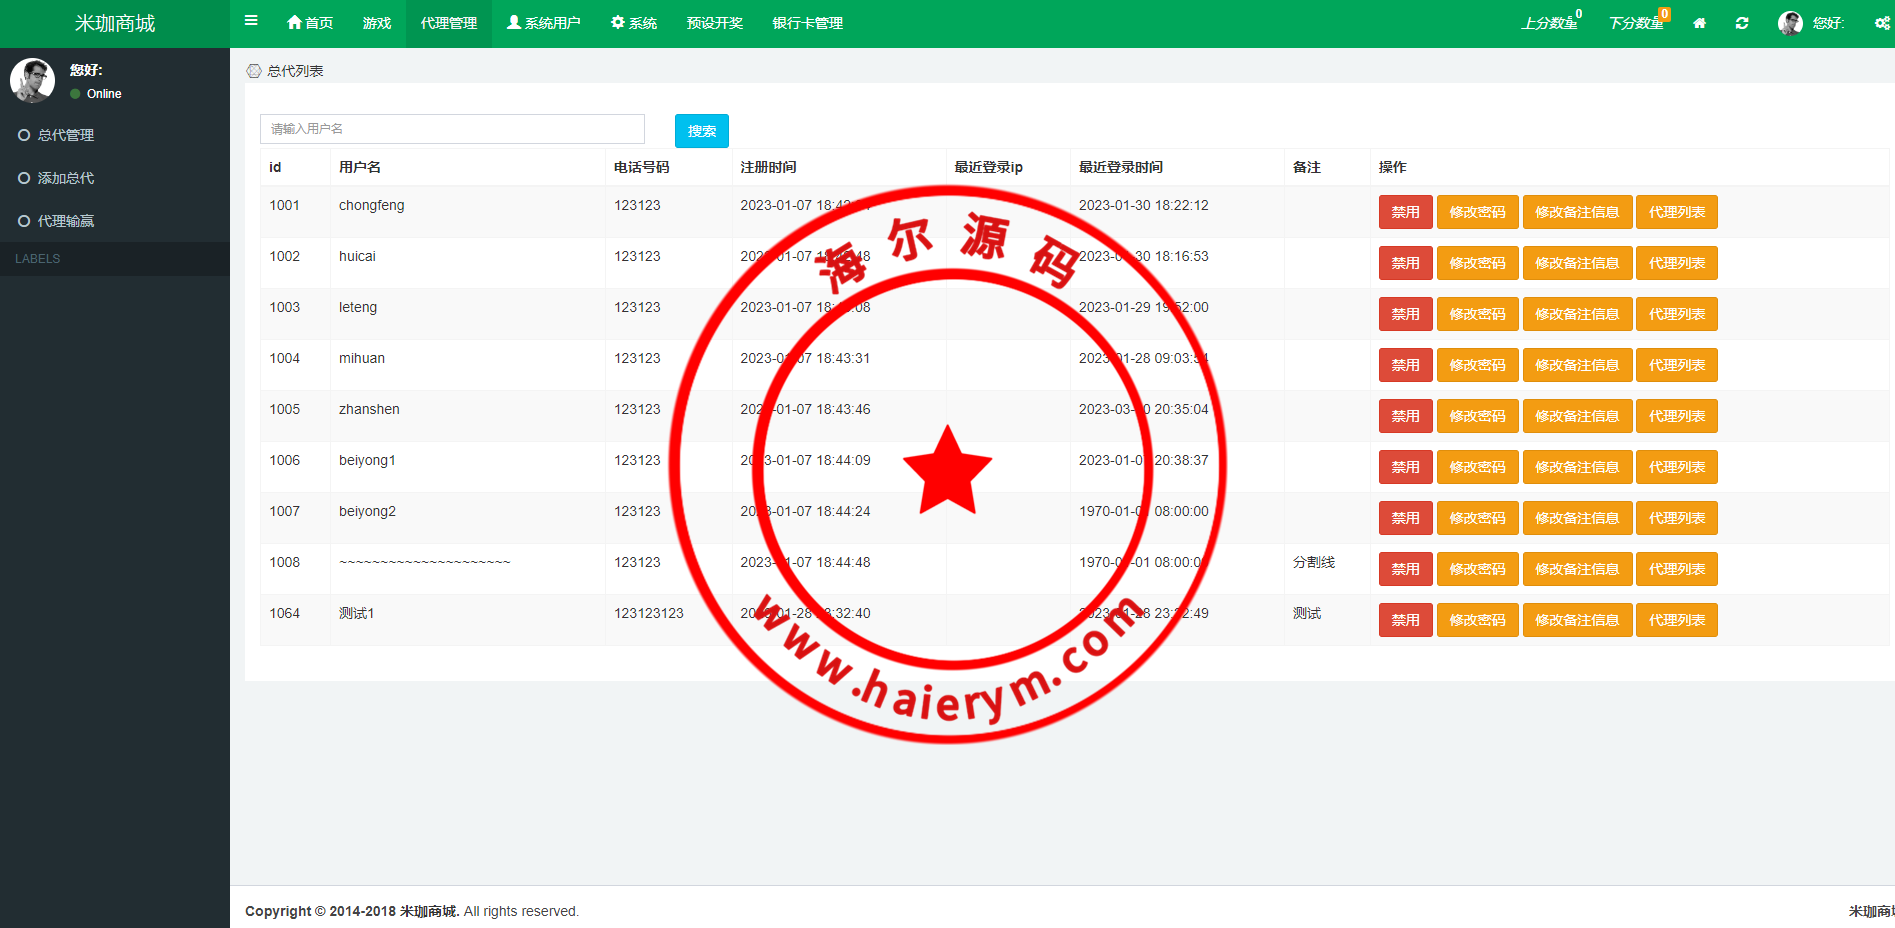Toggle the hamburger sidebar menu icon
This screenshot has width=1895, height=928.
pyautogui.click(x=251, y=21)
